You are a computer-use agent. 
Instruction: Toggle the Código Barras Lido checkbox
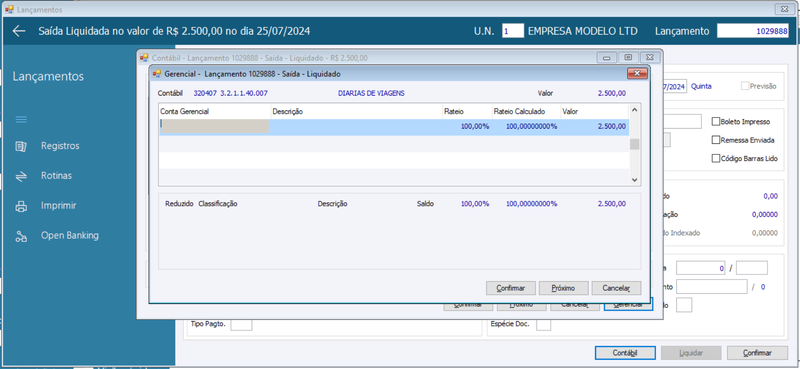716,158
